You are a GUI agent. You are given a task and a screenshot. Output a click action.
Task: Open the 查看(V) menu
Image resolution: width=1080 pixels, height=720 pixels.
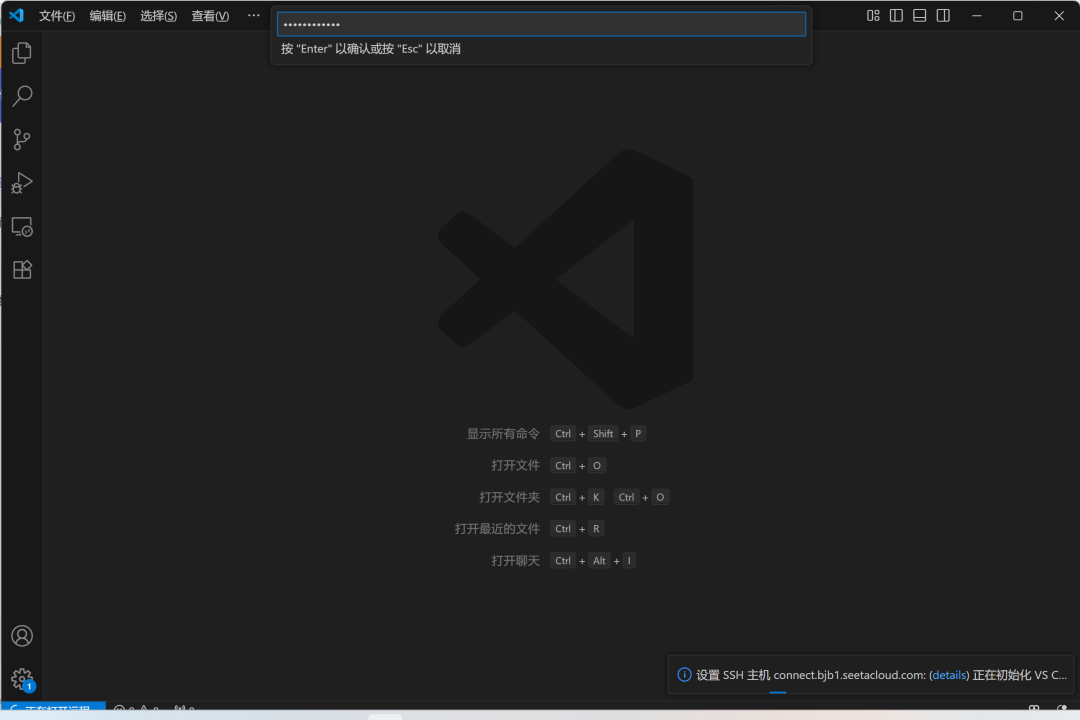210,16
